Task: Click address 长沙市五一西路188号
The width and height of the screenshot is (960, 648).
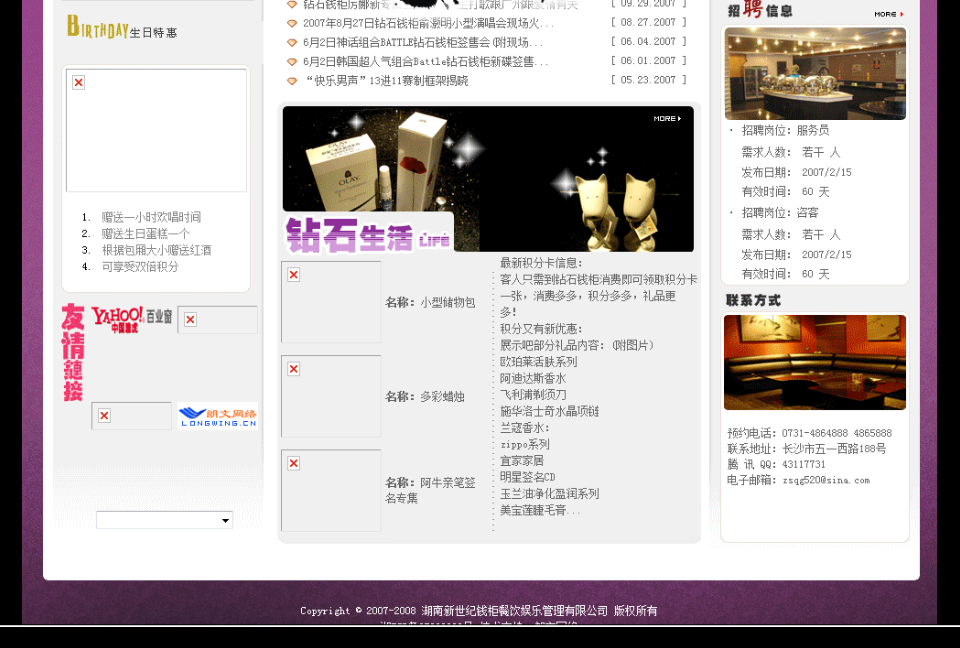Action: pyautogui.click(x=834, y=448)
